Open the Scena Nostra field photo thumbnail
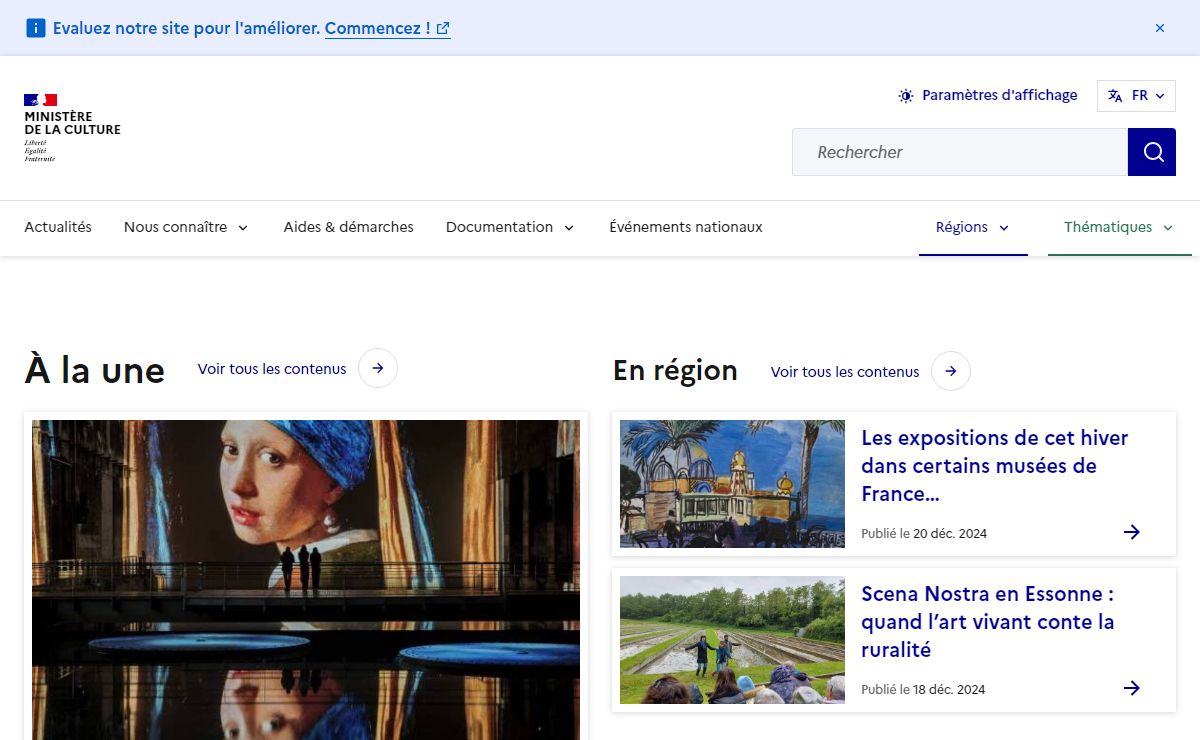 point(732,640)
